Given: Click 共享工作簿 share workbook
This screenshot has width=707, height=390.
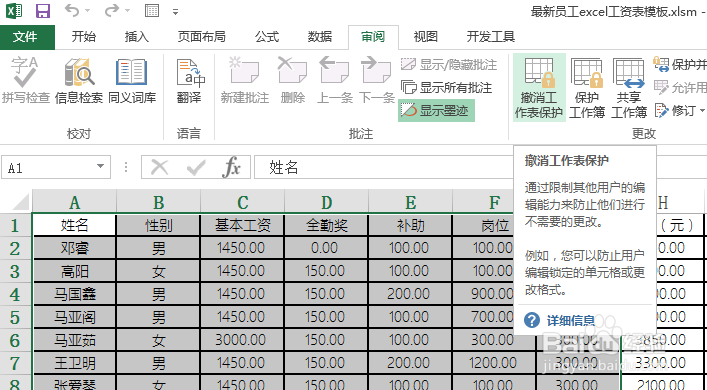Looking at the screenshot, I should 629,87.
